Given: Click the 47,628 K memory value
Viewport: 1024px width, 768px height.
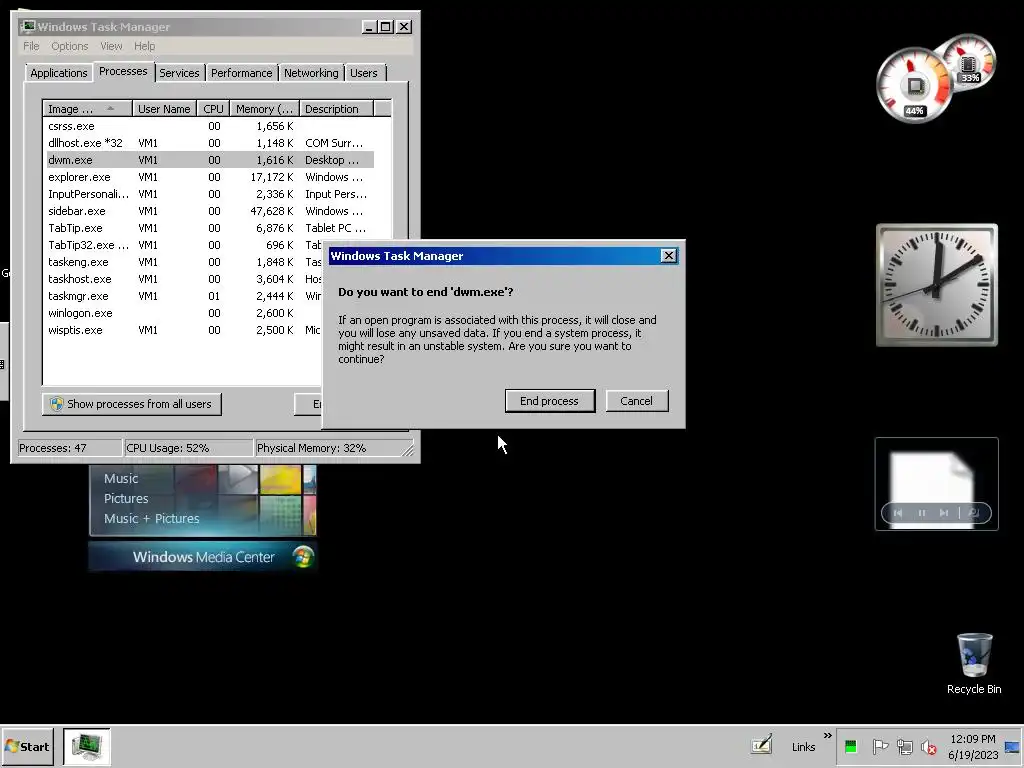Looking at the screenshot, I should [x=274, y=211].
